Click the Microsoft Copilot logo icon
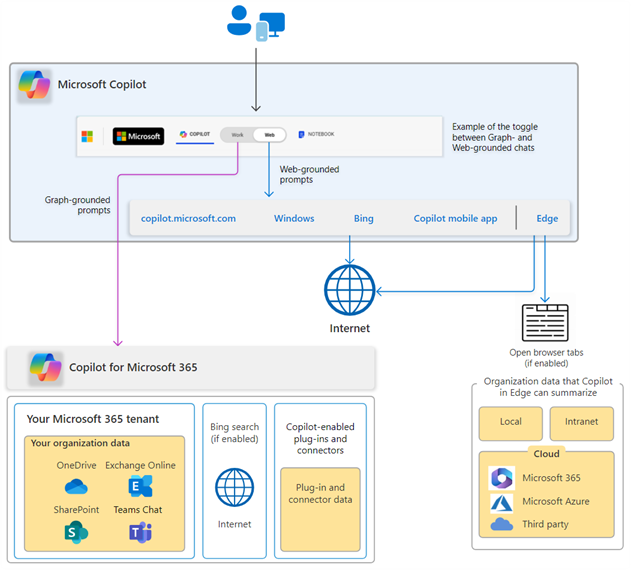The width and height of the screenshot is (631, 570). click(34, 85)
